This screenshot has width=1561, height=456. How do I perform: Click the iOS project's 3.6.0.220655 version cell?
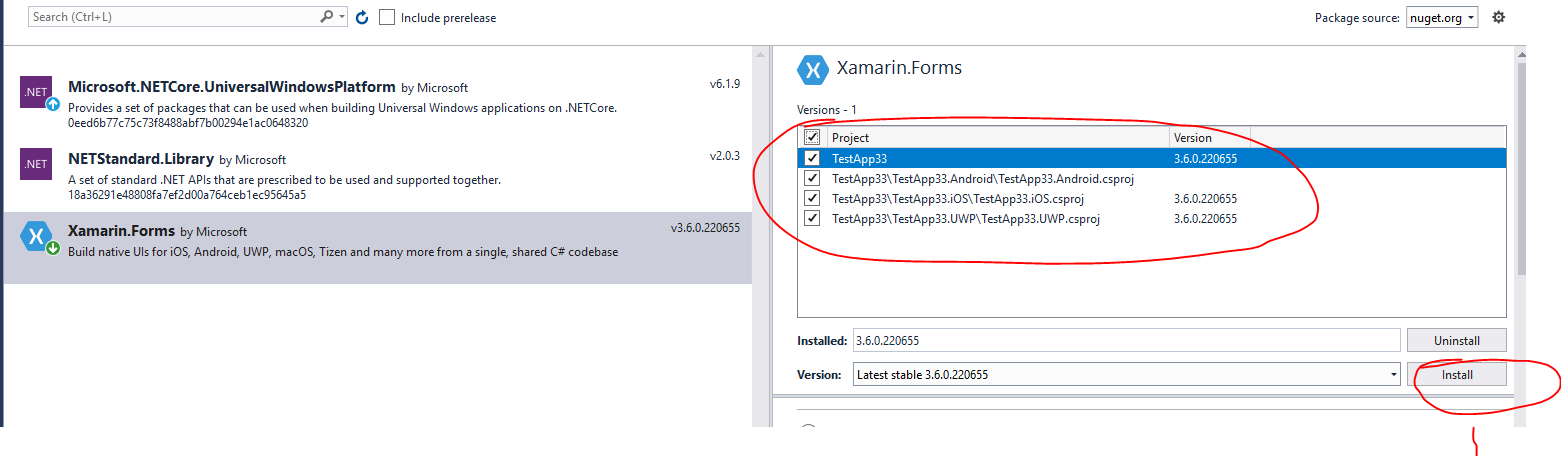(x=1205, y=198)
